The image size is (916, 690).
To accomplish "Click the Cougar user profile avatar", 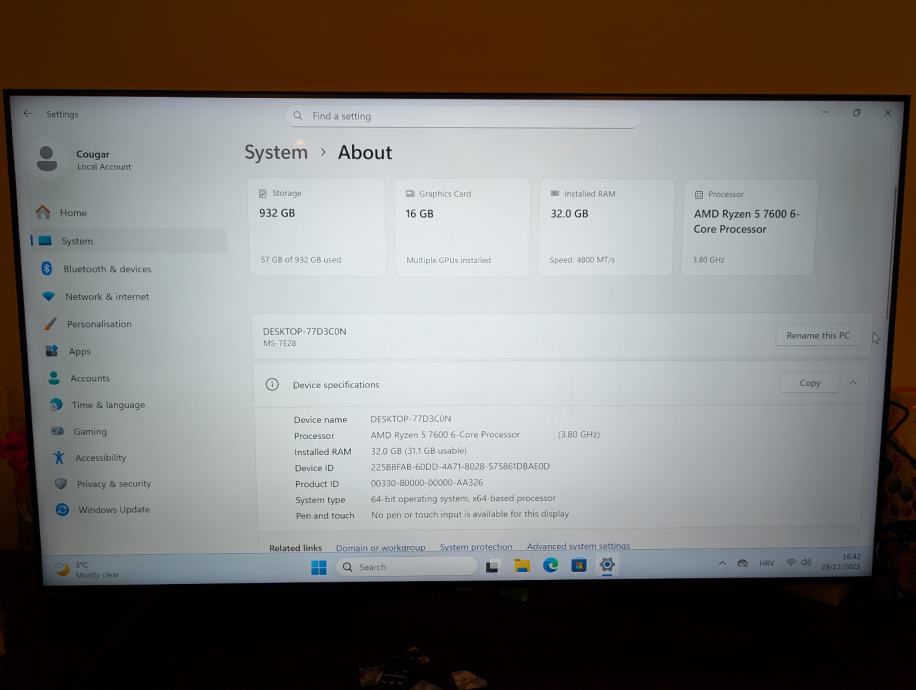I will (x=47, y=159).
